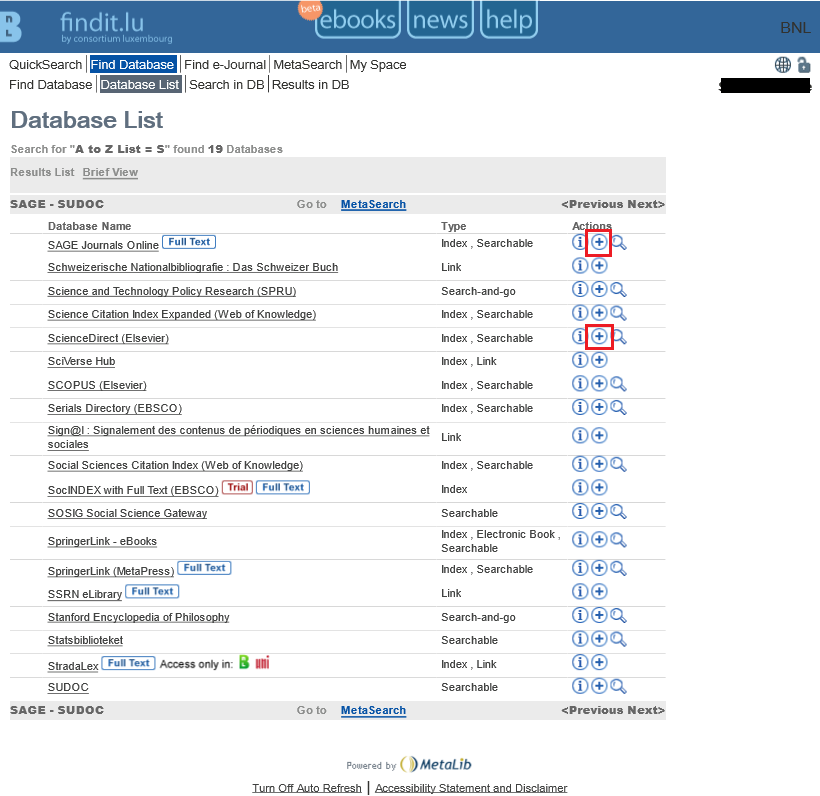Click StradaLex green B access icon
Viewport: 820px width, 796px height.
[244, 662]
